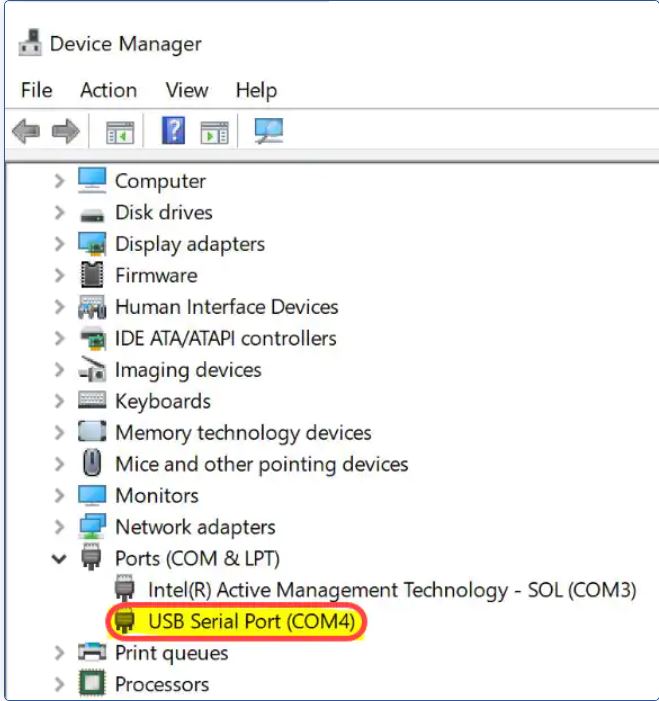This screenshot has width=659, height=701.
Task: Select the Processors label
Action: point(162,684)
